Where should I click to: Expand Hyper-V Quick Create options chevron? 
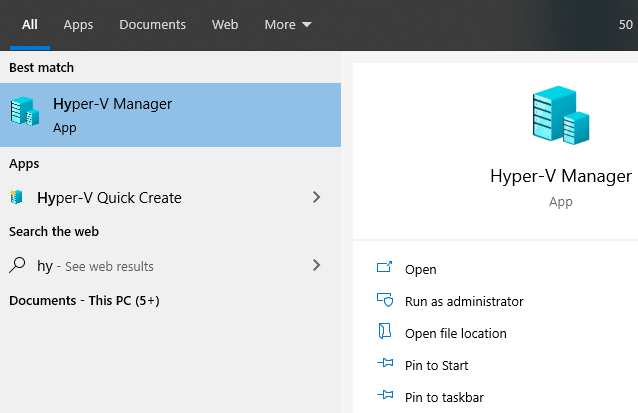tap(316, 197)
